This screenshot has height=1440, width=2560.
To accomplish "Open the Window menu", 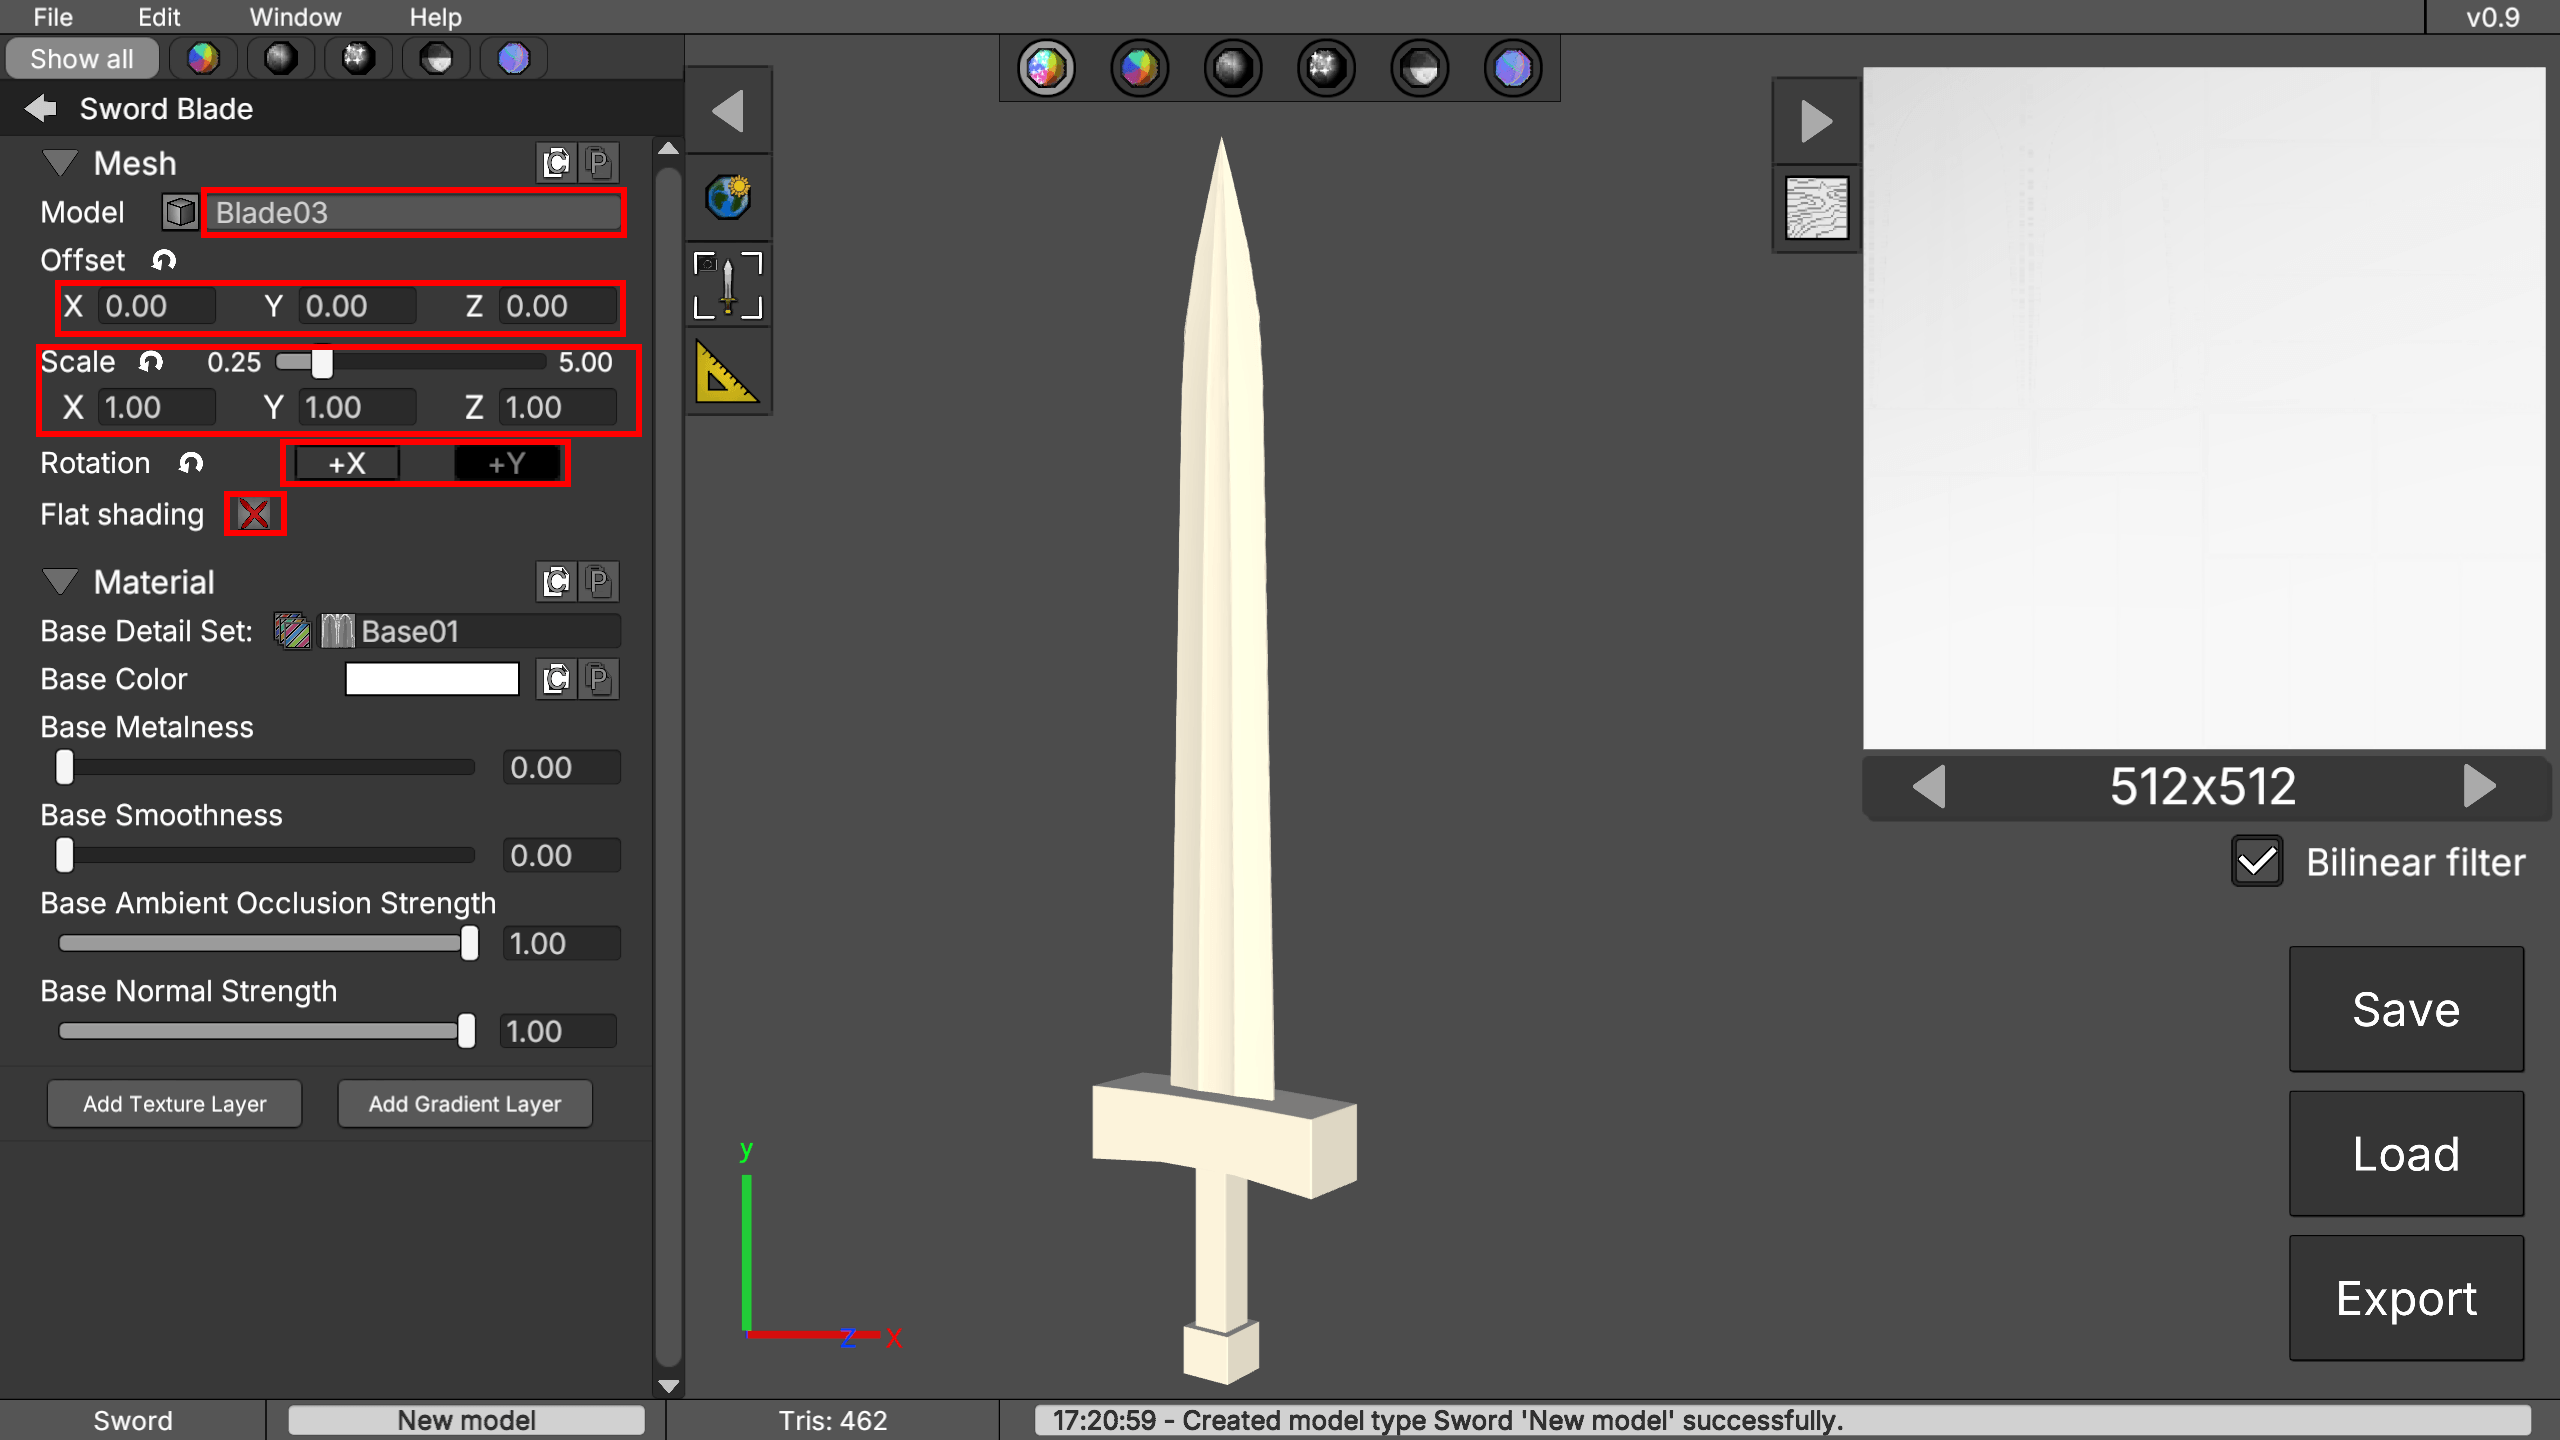I will (295, 17).
